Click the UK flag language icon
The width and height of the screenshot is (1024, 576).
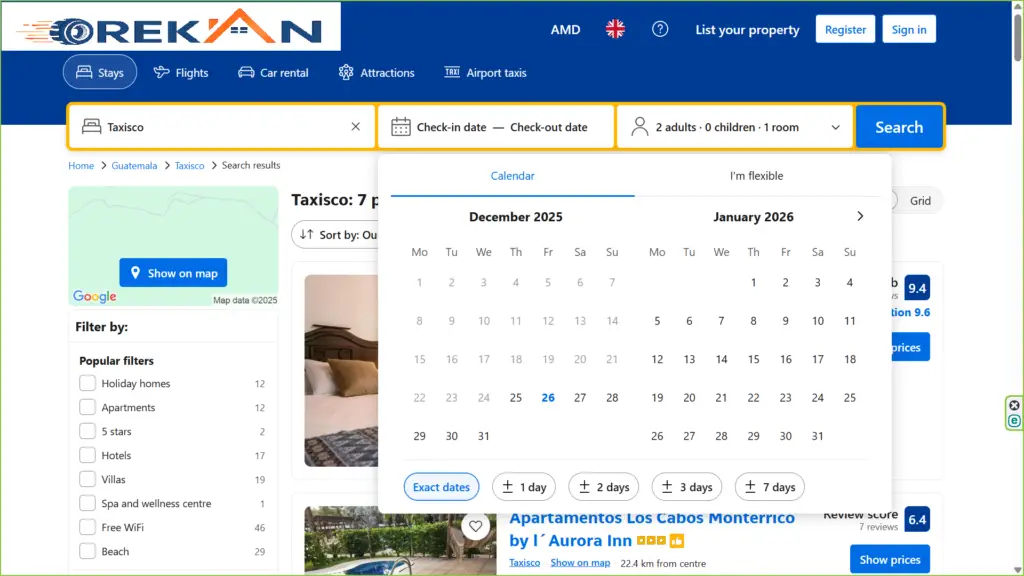click(615, 29)
